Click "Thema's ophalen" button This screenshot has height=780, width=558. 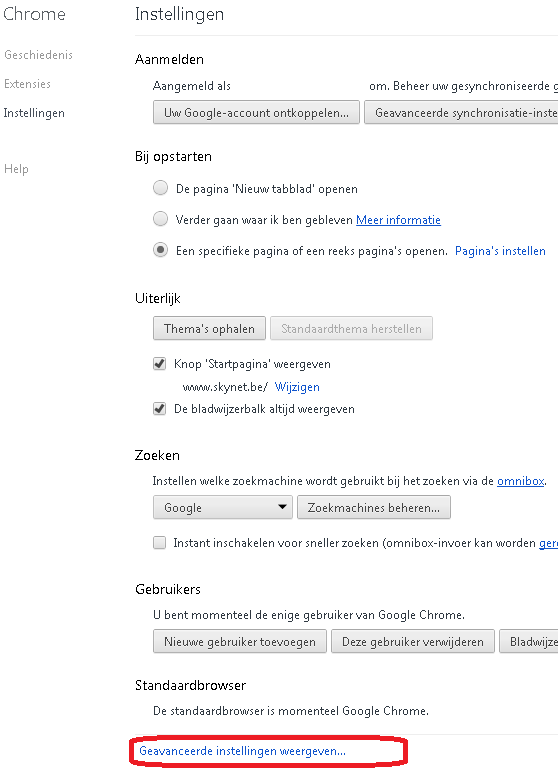pos(209,328)
